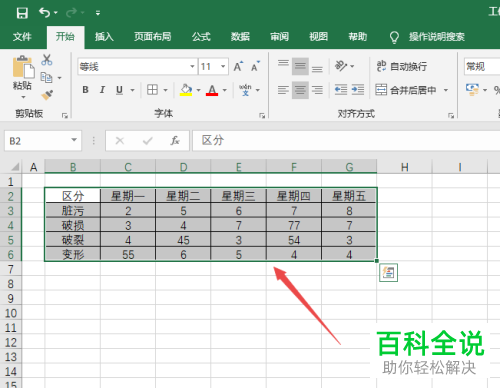Click the Enter checkmark formula bar icon

[147, 141]
